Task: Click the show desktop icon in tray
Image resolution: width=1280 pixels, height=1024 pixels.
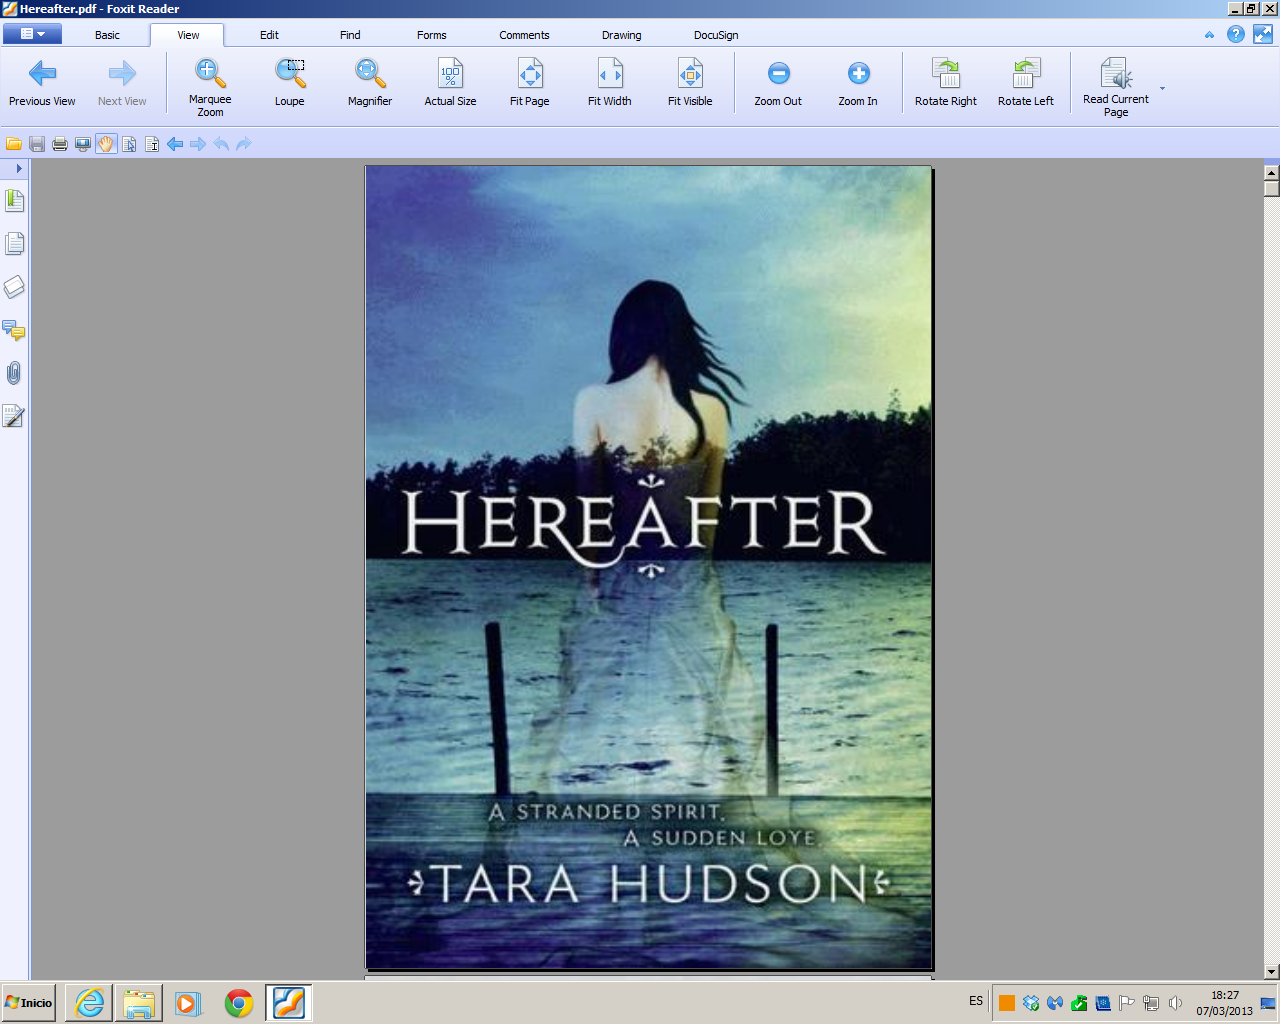Action: tap(1268, 1003)
